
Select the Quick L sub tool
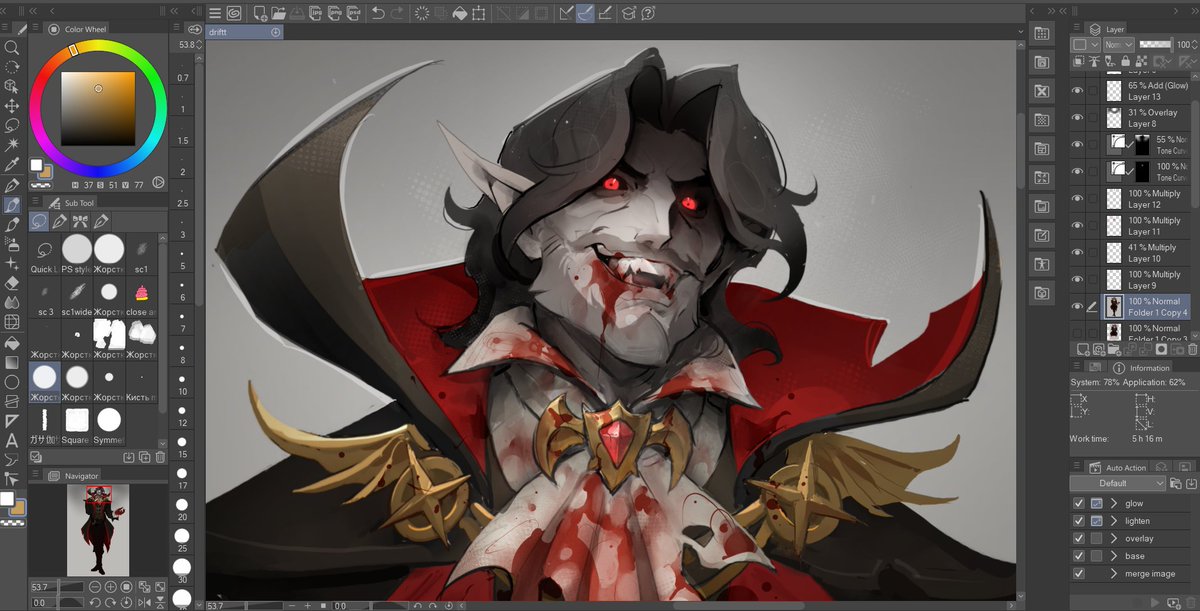43,252
